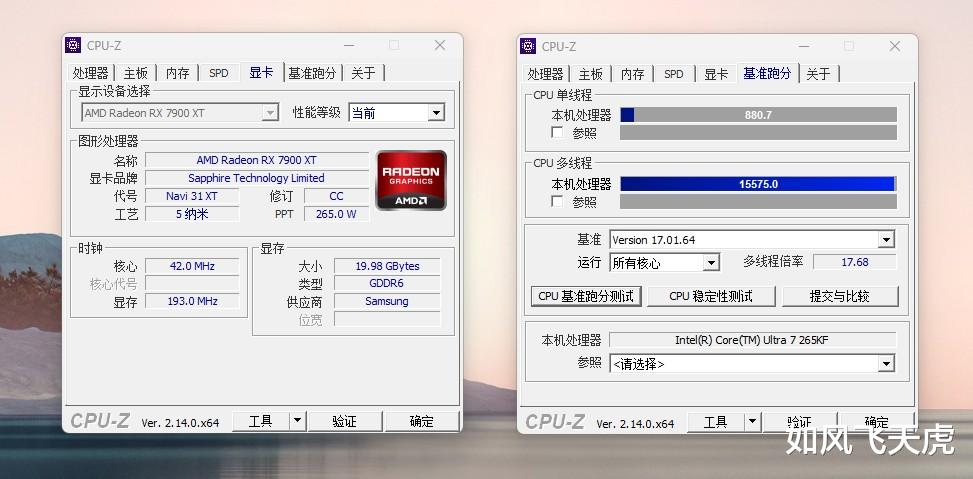Enable 参照 checkbox under CPU 多线程

[x=557, y=202]
